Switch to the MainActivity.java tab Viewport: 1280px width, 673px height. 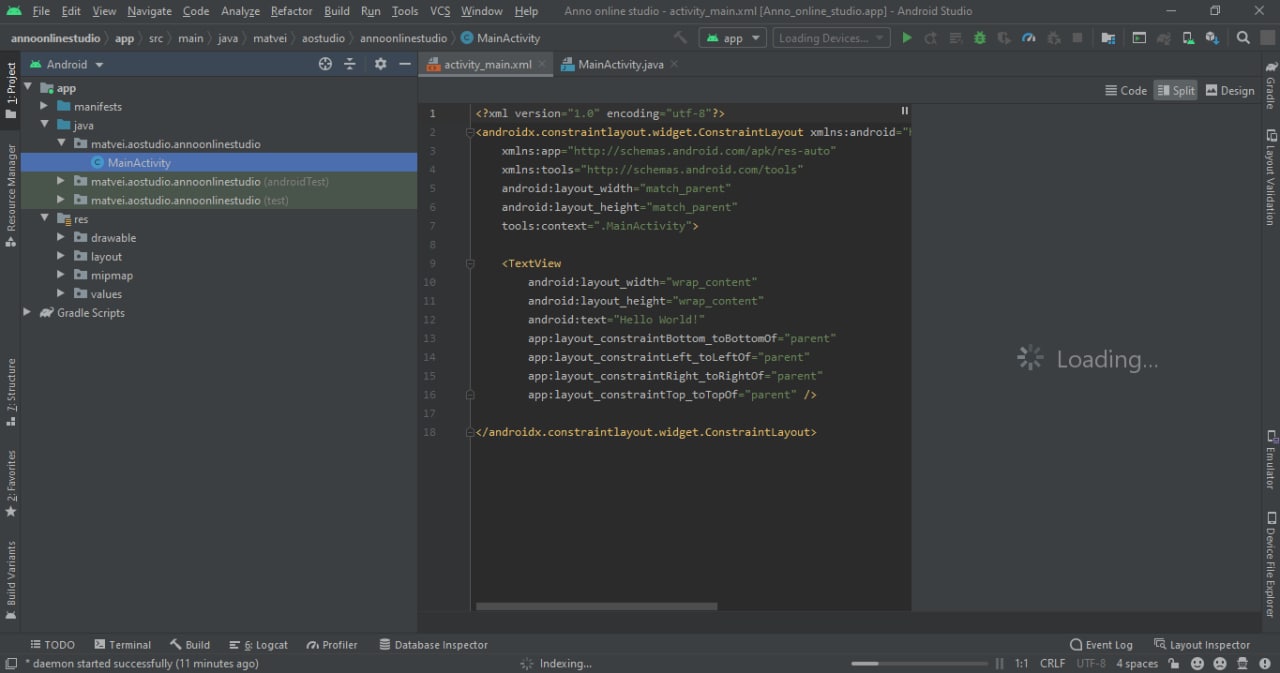(x=620, y=64)
